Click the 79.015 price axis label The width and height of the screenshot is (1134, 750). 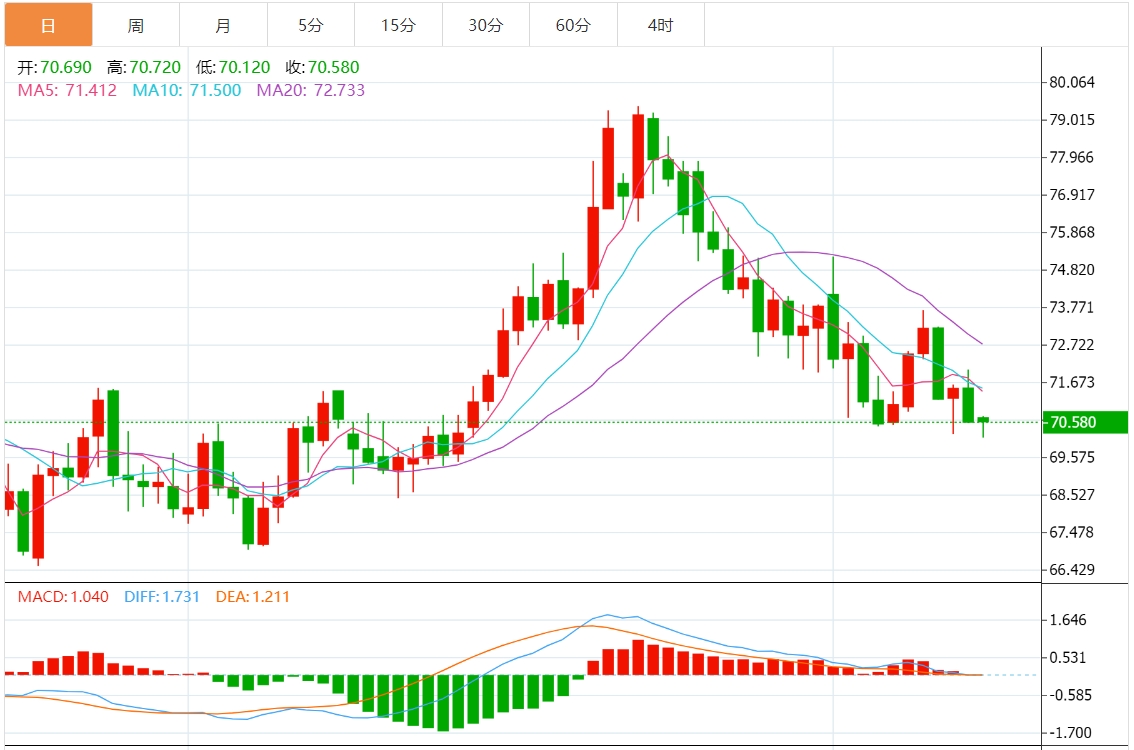point(1072,120)
